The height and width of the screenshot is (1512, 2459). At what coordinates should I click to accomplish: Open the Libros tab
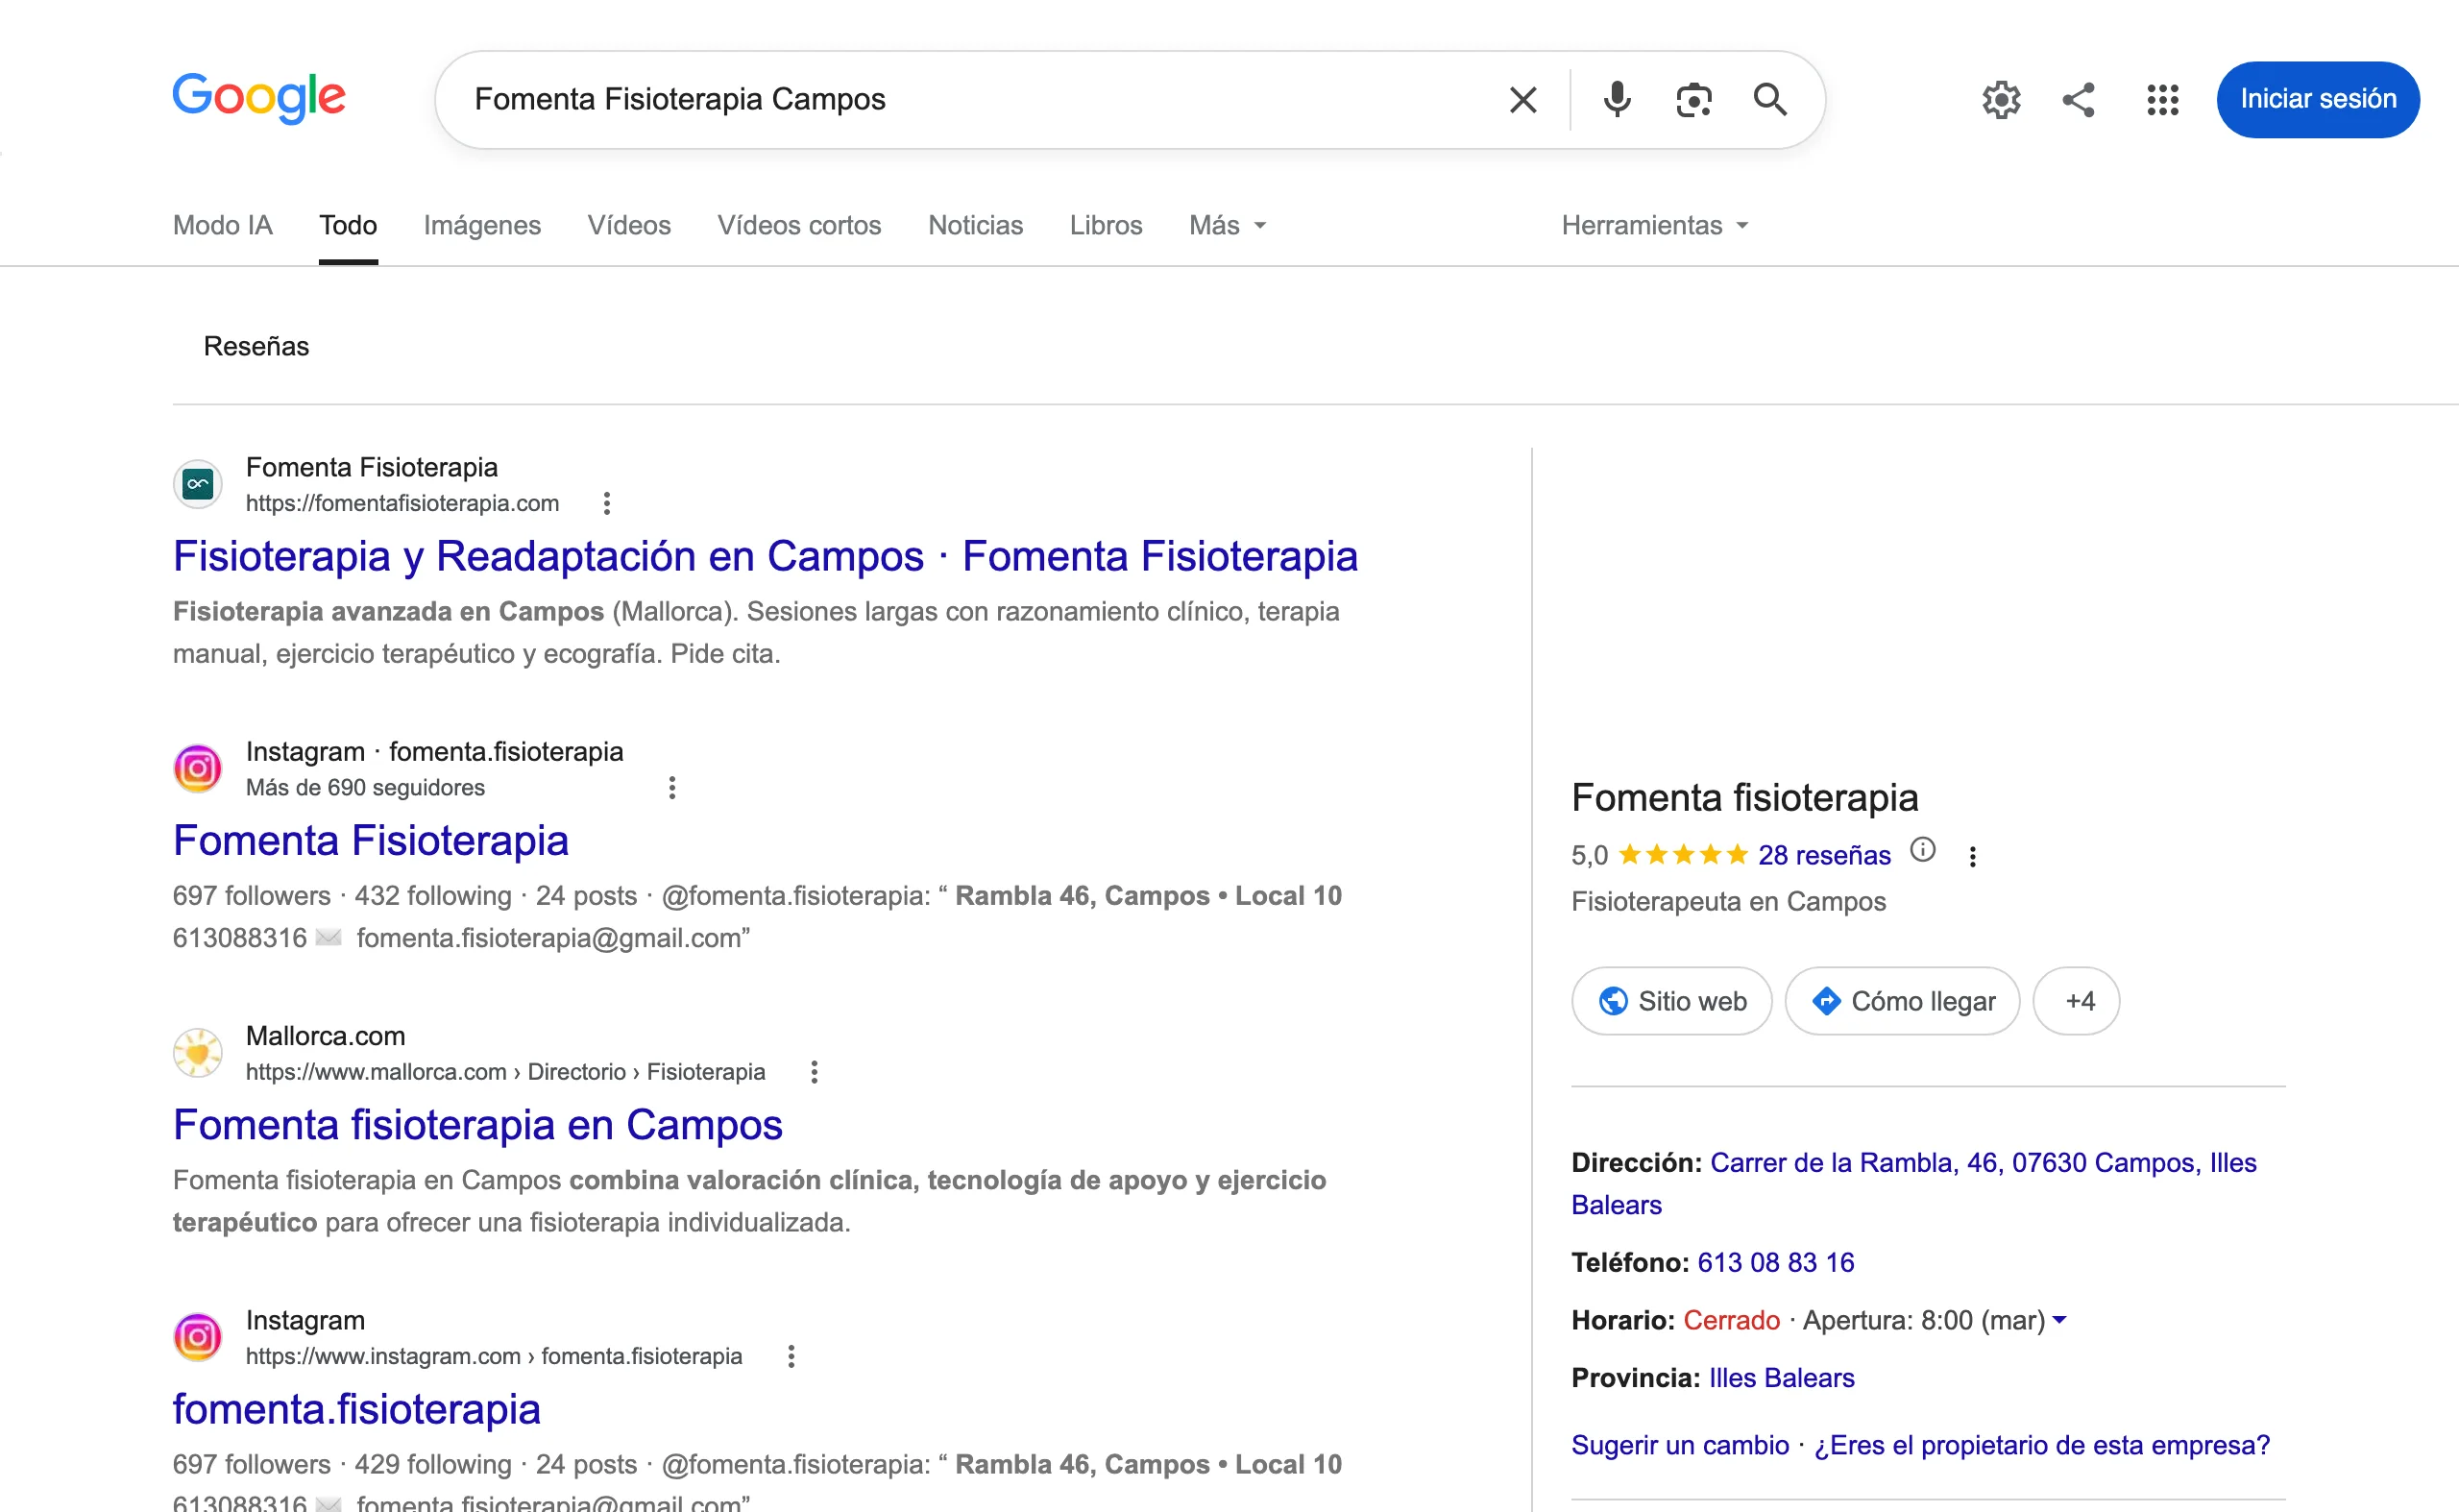pos(1105,225)
